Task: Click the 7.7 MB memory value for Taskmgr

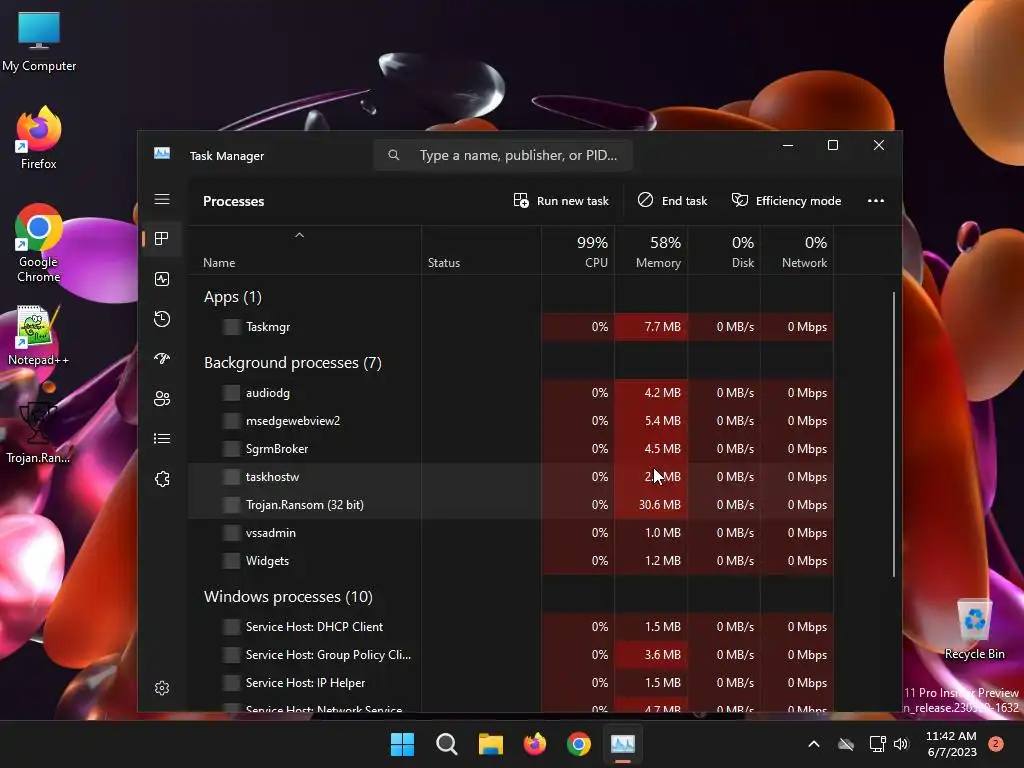Action: 662,327
